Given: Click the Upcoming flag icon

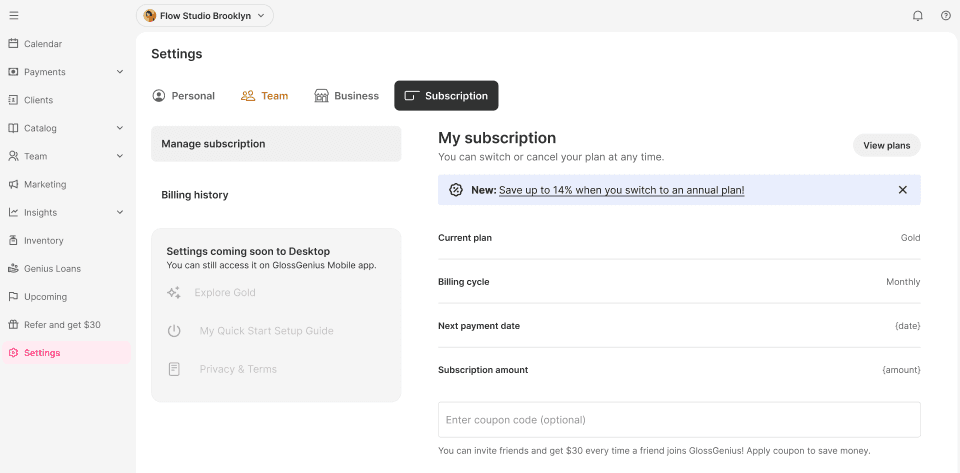Looking at the screenshot, I should (13, 297).
